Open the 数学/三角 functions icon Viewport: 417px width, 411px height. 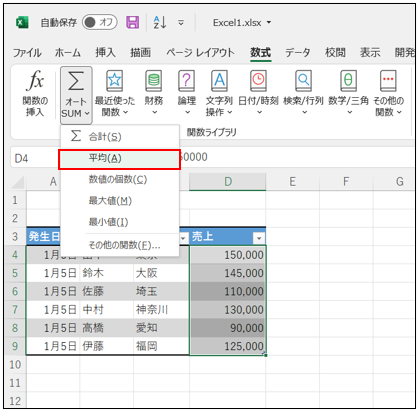tap(348, 81)
